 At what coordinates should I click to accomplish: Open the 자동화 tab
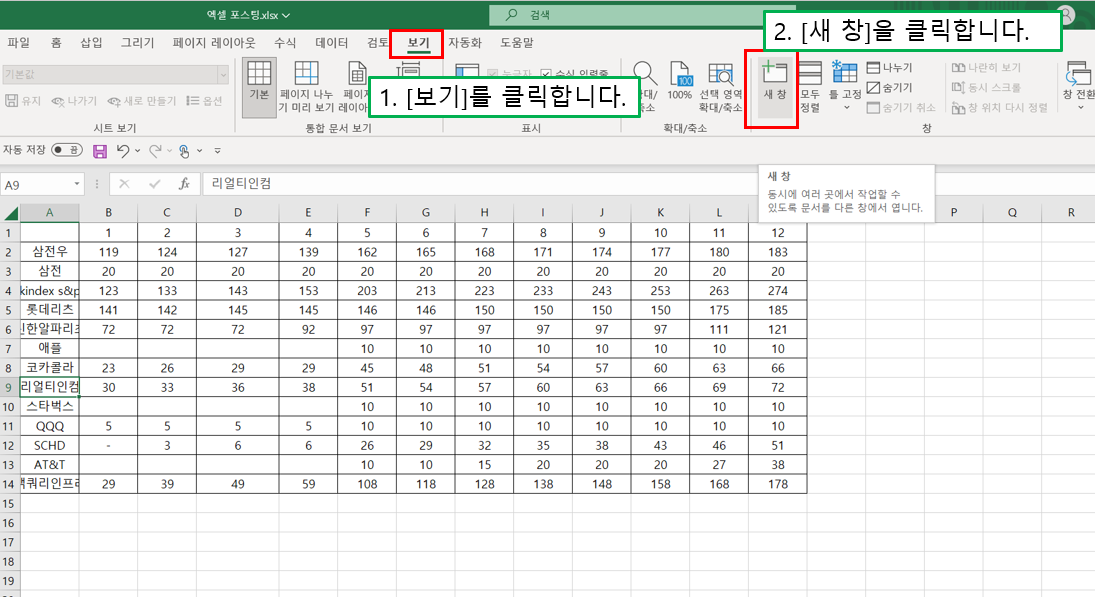coord(465,43)
